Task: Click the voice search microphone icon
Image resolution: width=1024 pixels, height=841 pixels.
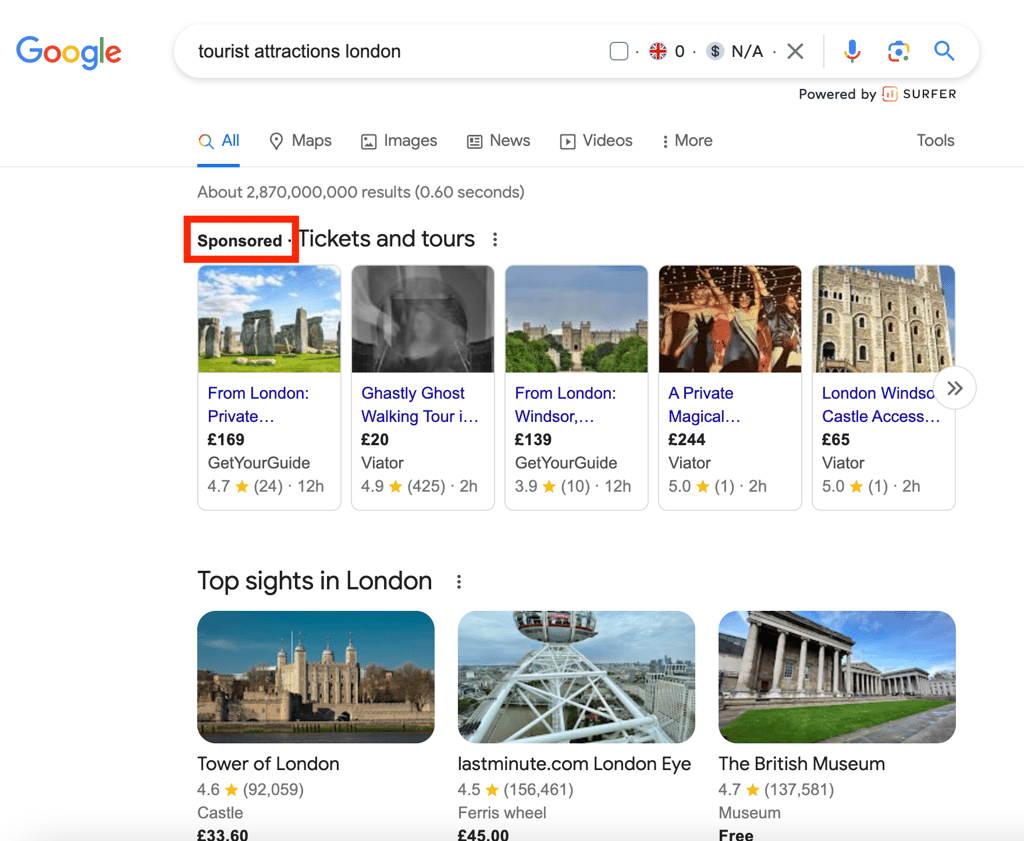Action: (852, 51)
